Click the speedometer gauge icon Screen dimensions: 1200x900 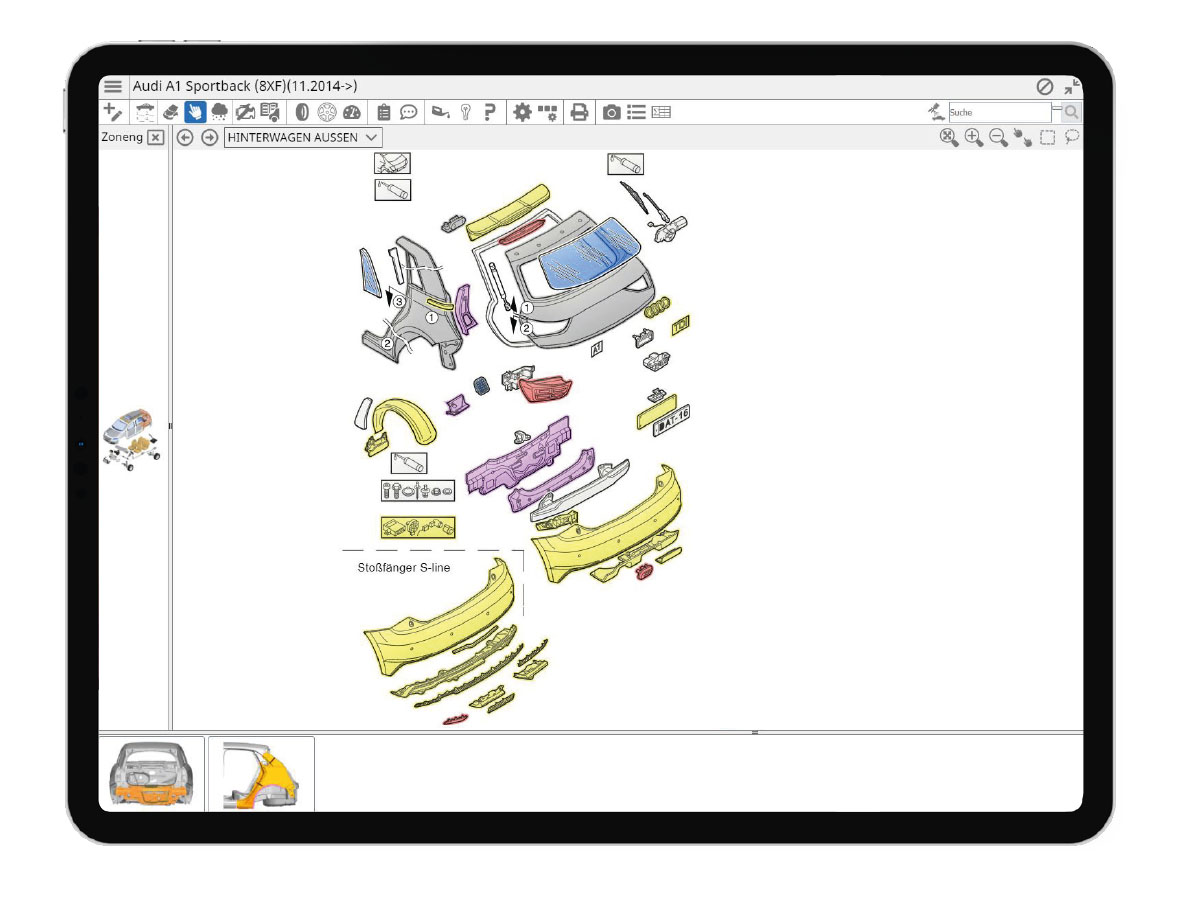pos(351,112)
